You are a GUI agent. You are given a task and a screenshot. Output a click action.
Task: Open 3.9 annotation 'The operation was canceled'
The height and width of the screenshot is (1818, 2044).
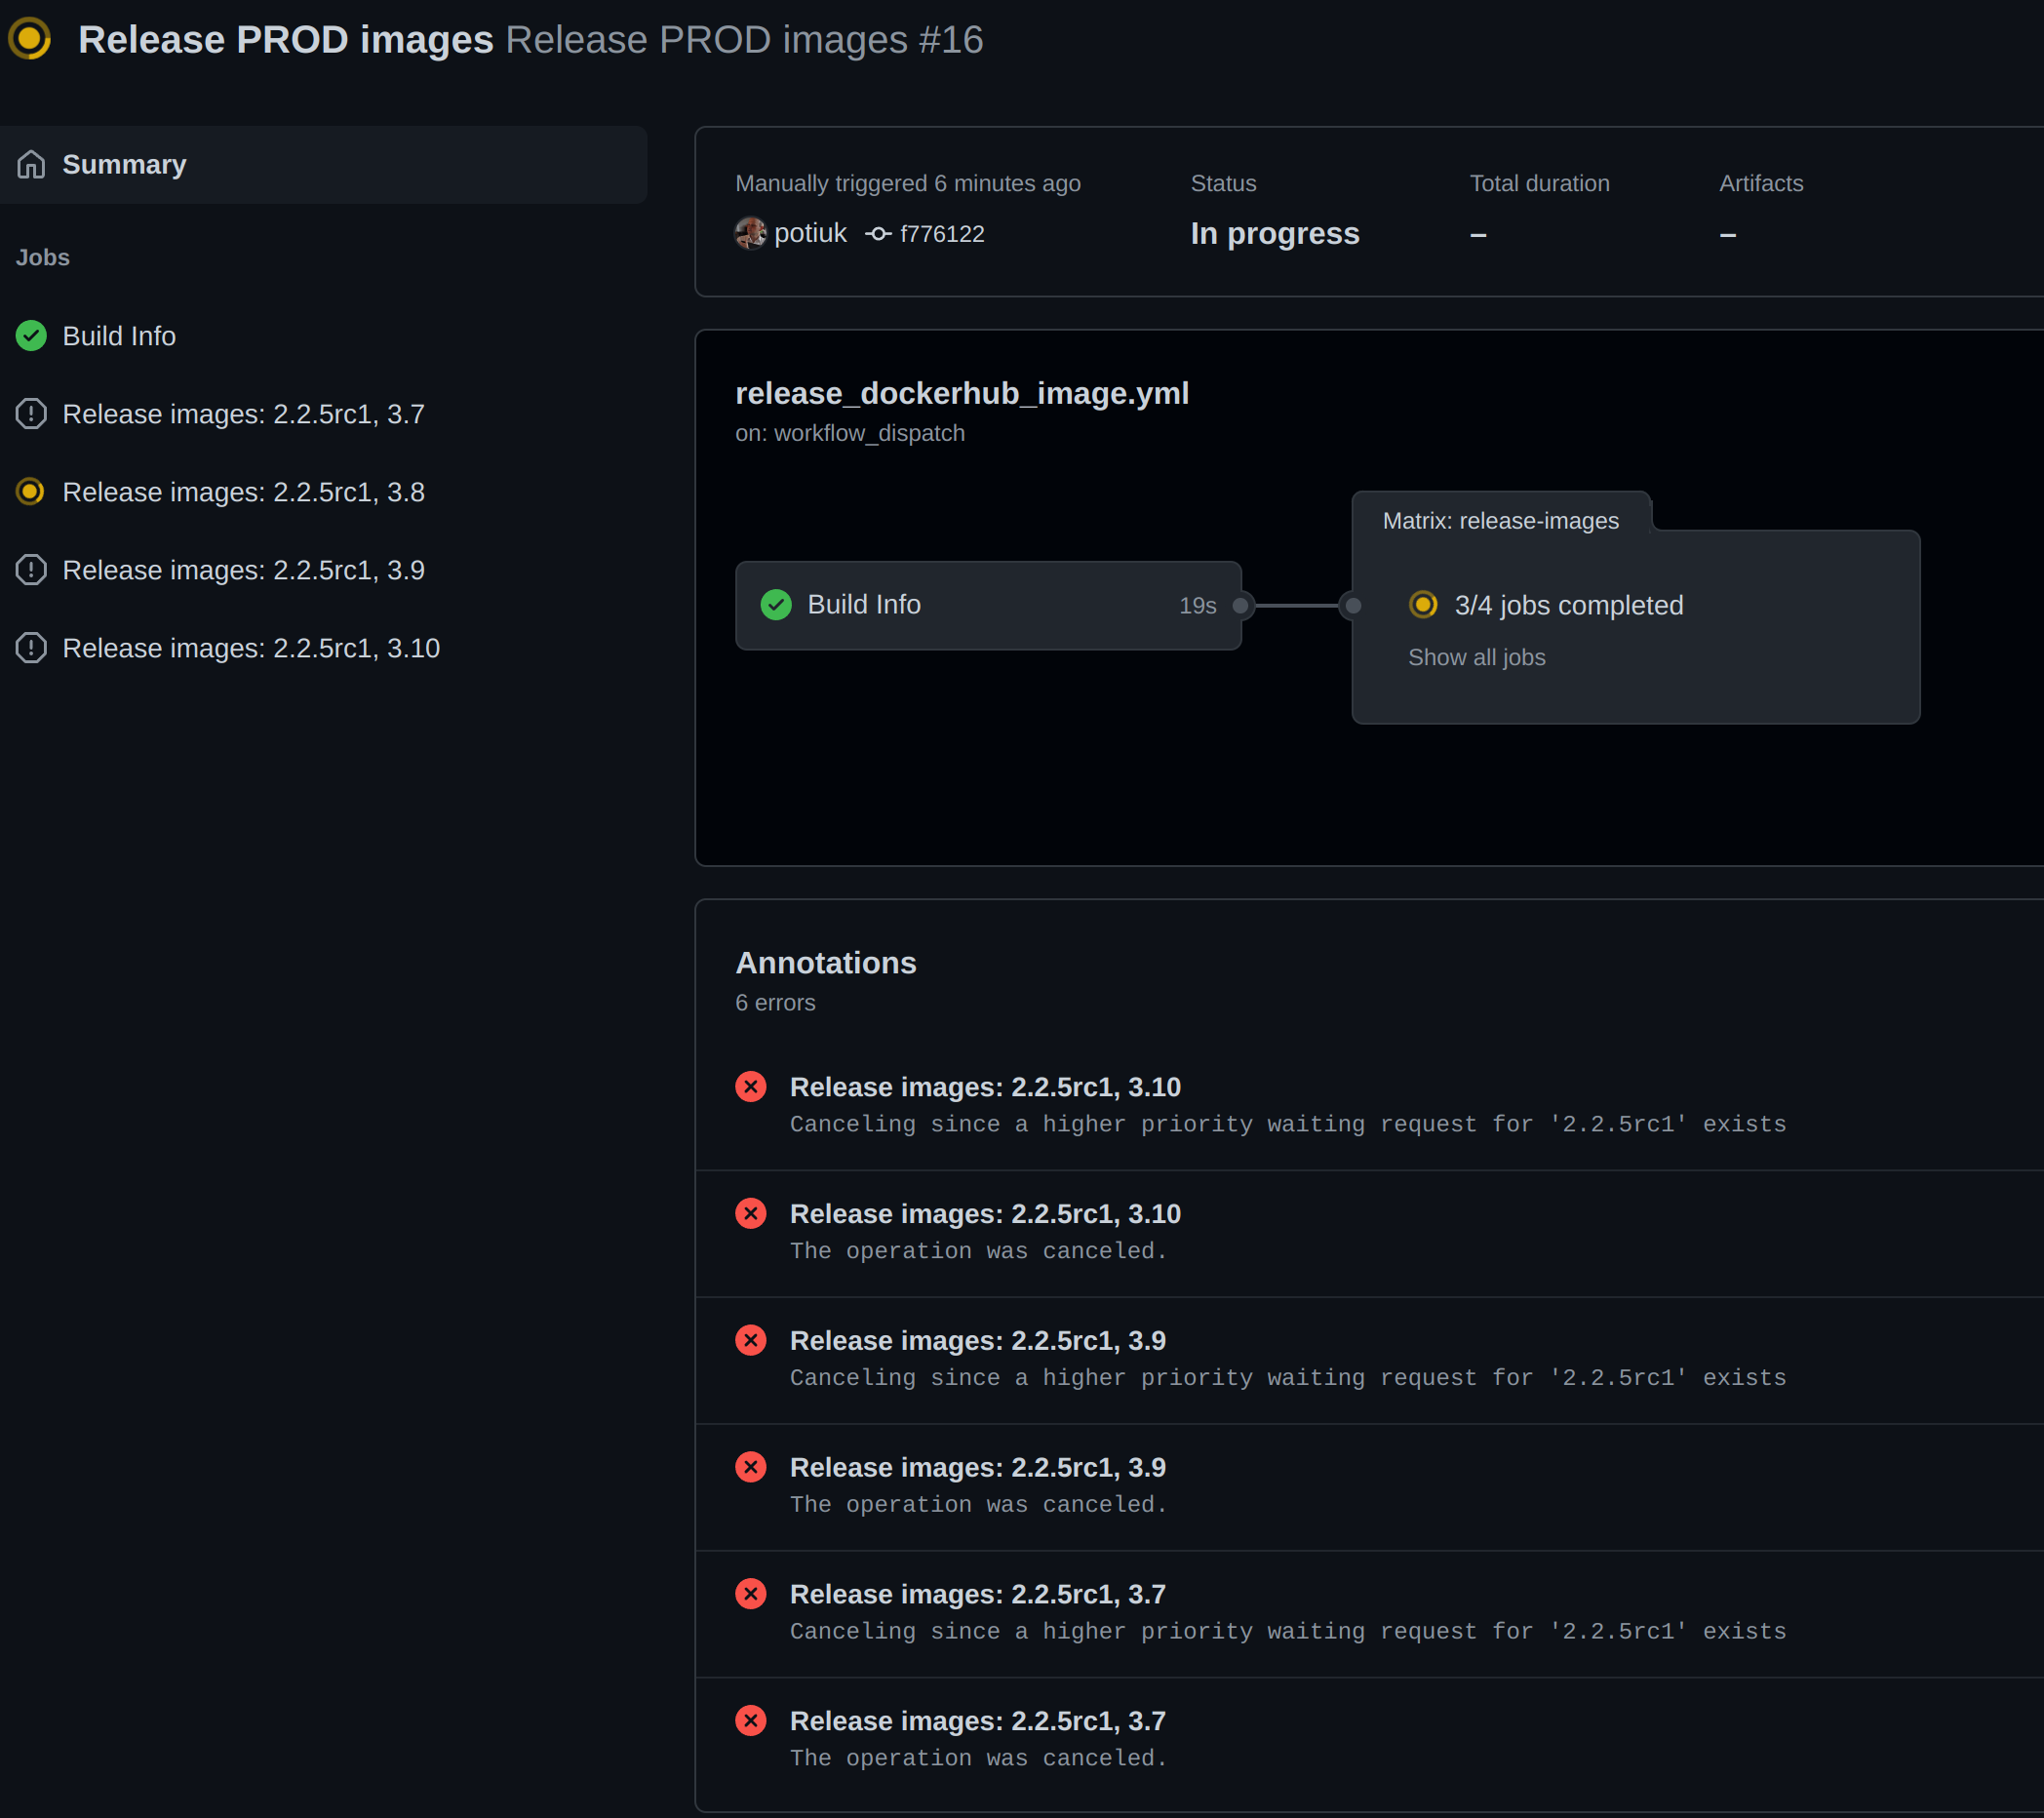pos(977,1467)
